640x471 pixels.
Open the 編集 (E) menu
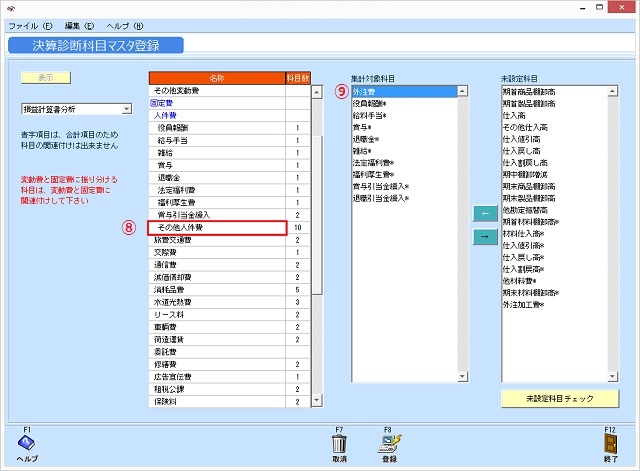coord(79,26)
